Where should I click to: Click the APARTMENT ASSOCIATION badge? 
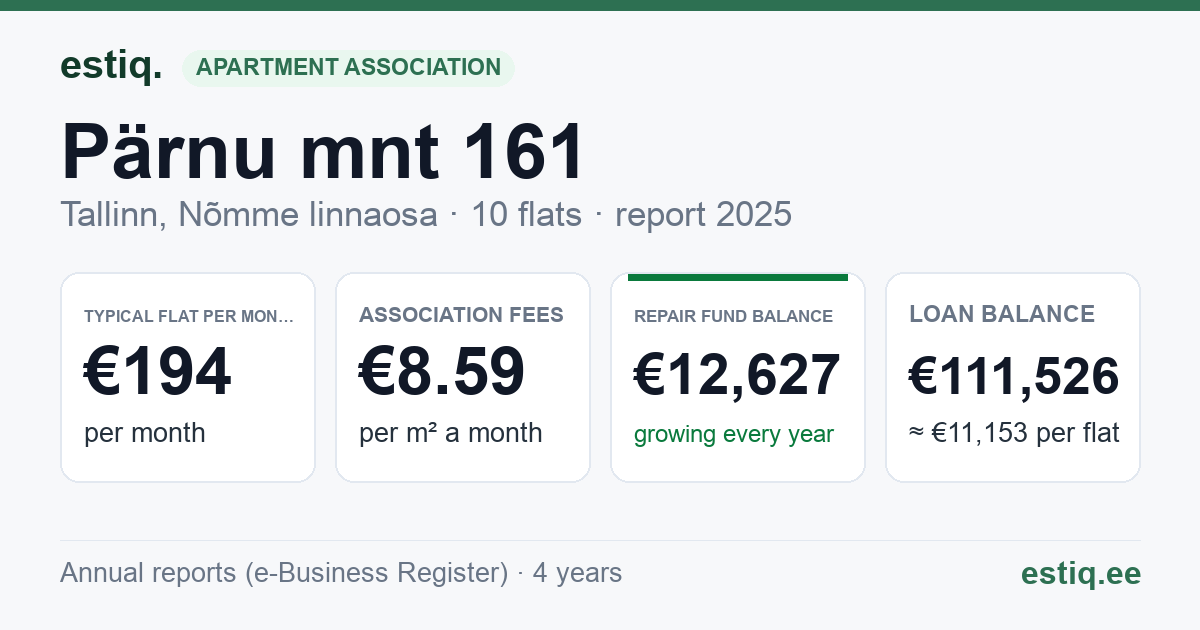click(x=348, y=67)
